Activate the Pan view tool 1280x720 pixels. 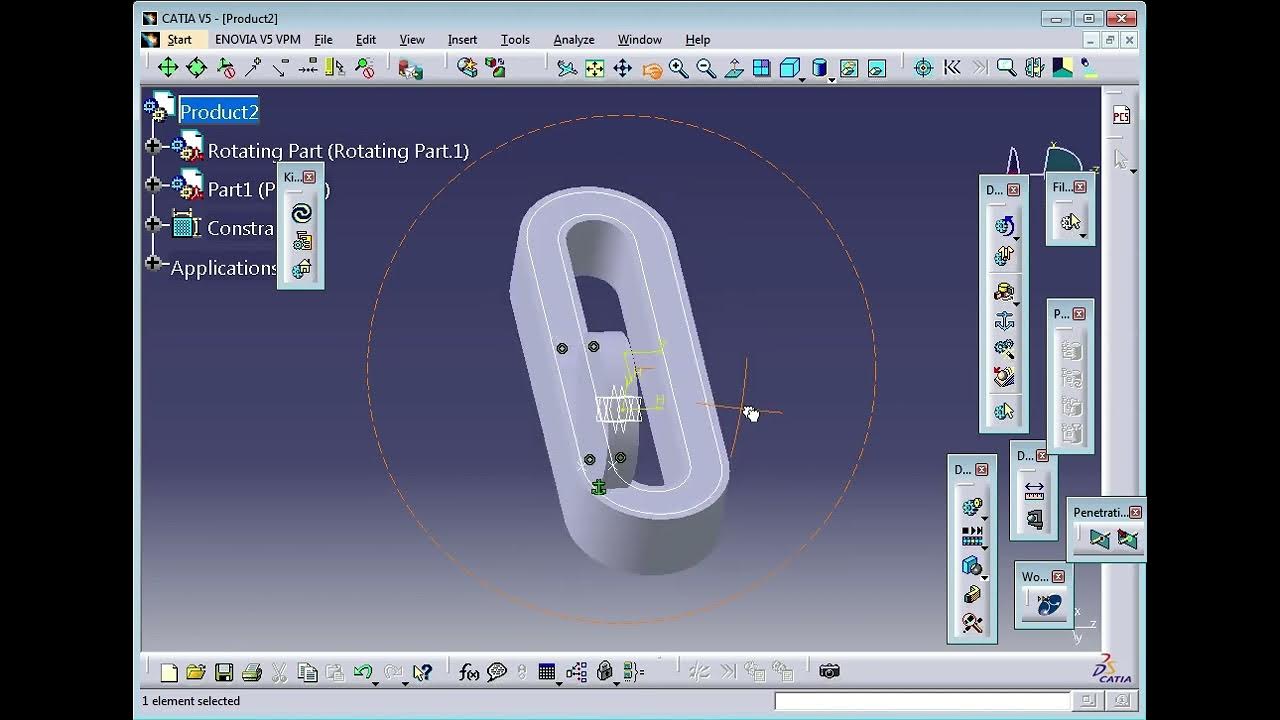coord(623,68)
